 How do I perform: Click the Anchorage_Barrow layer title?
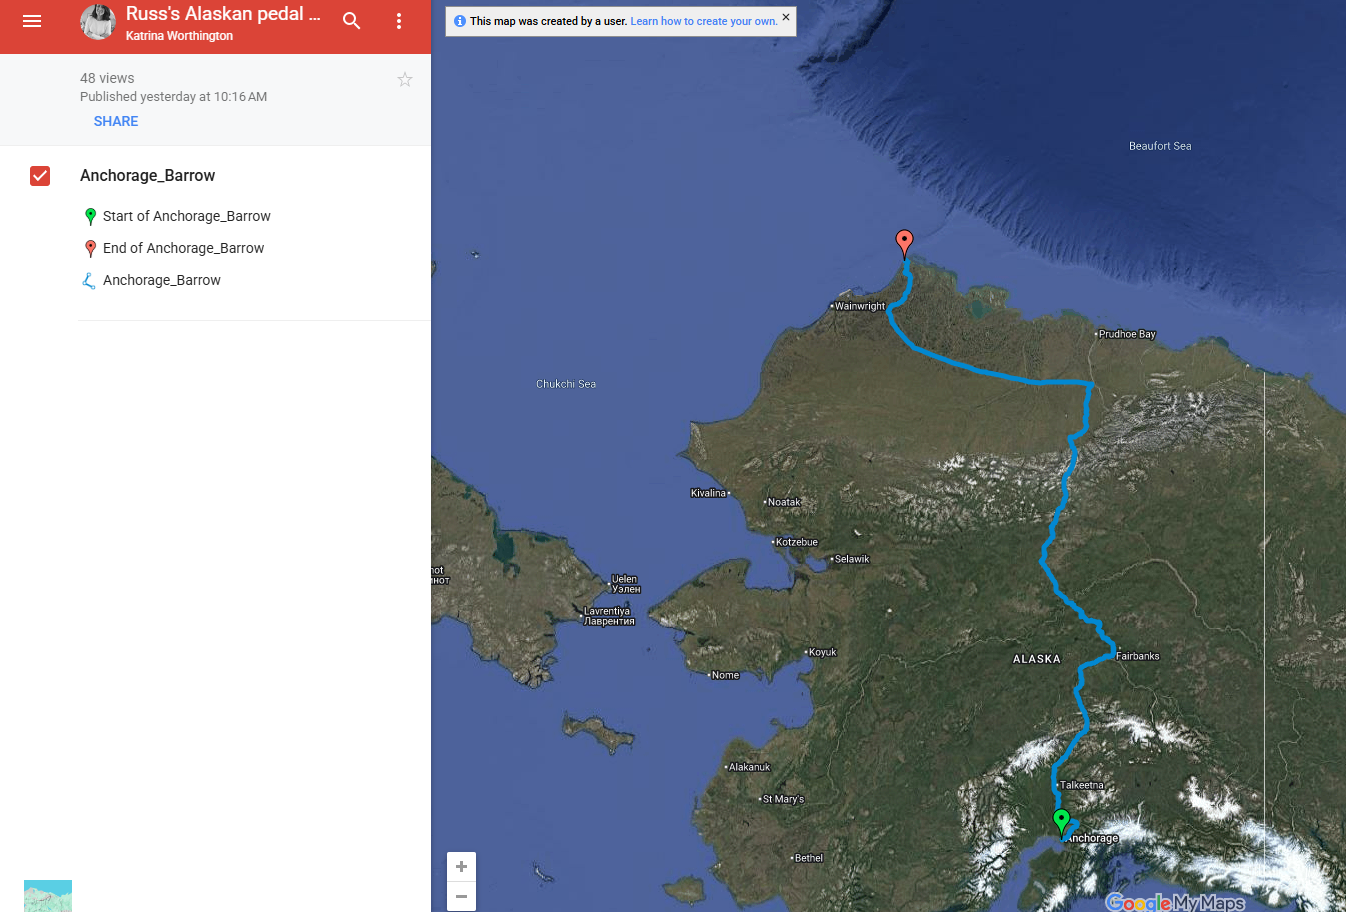tap(147, 176)
